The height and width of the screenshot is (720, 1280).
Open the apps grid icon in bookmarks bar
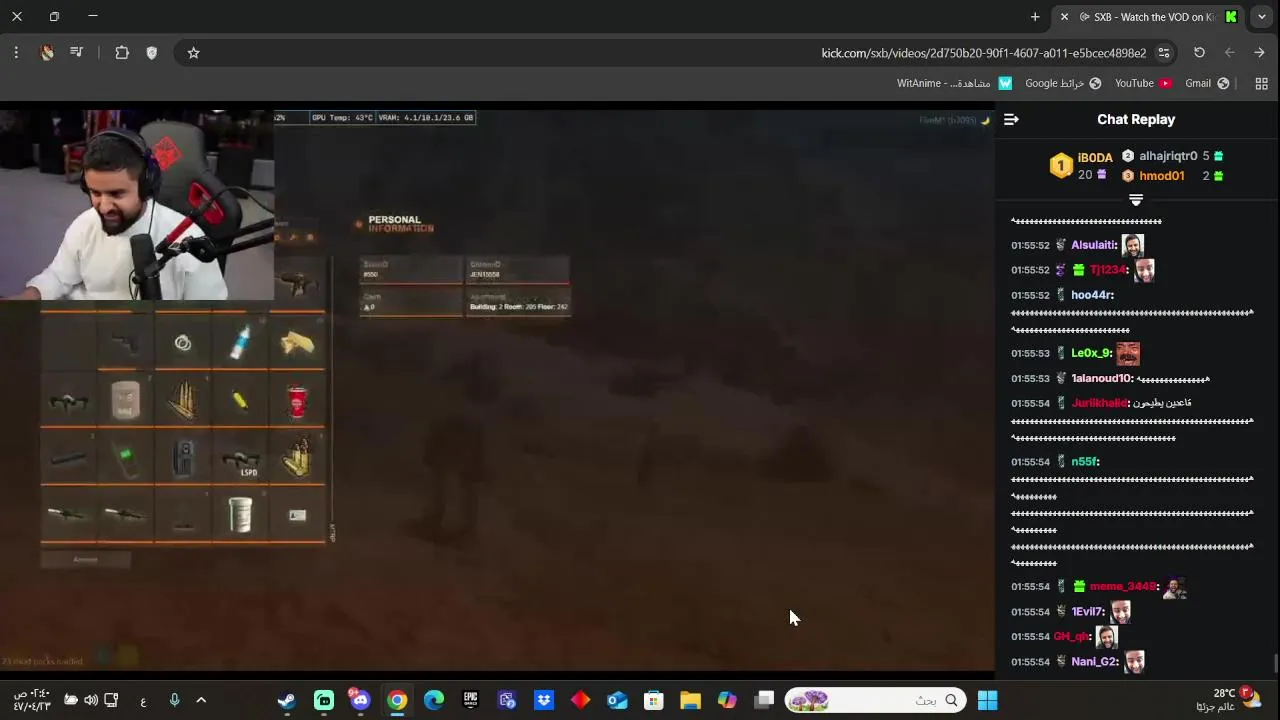click(1261, 83)
